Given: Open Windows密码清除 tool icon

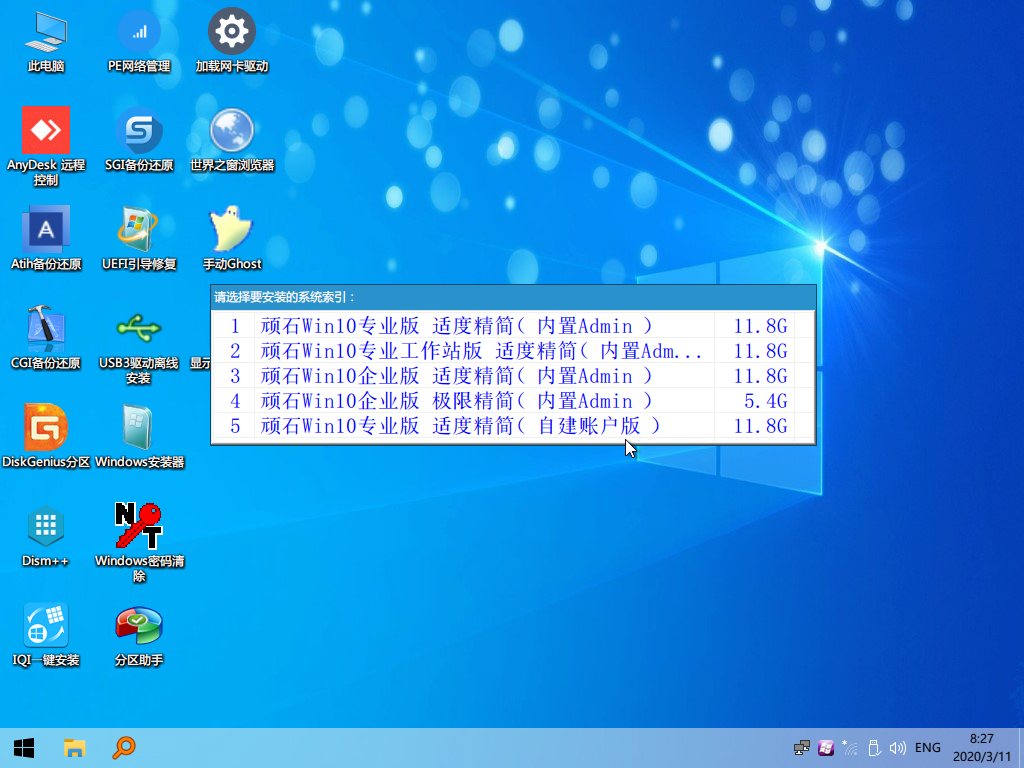Looking at the screenshot, I should click(139, 526).
